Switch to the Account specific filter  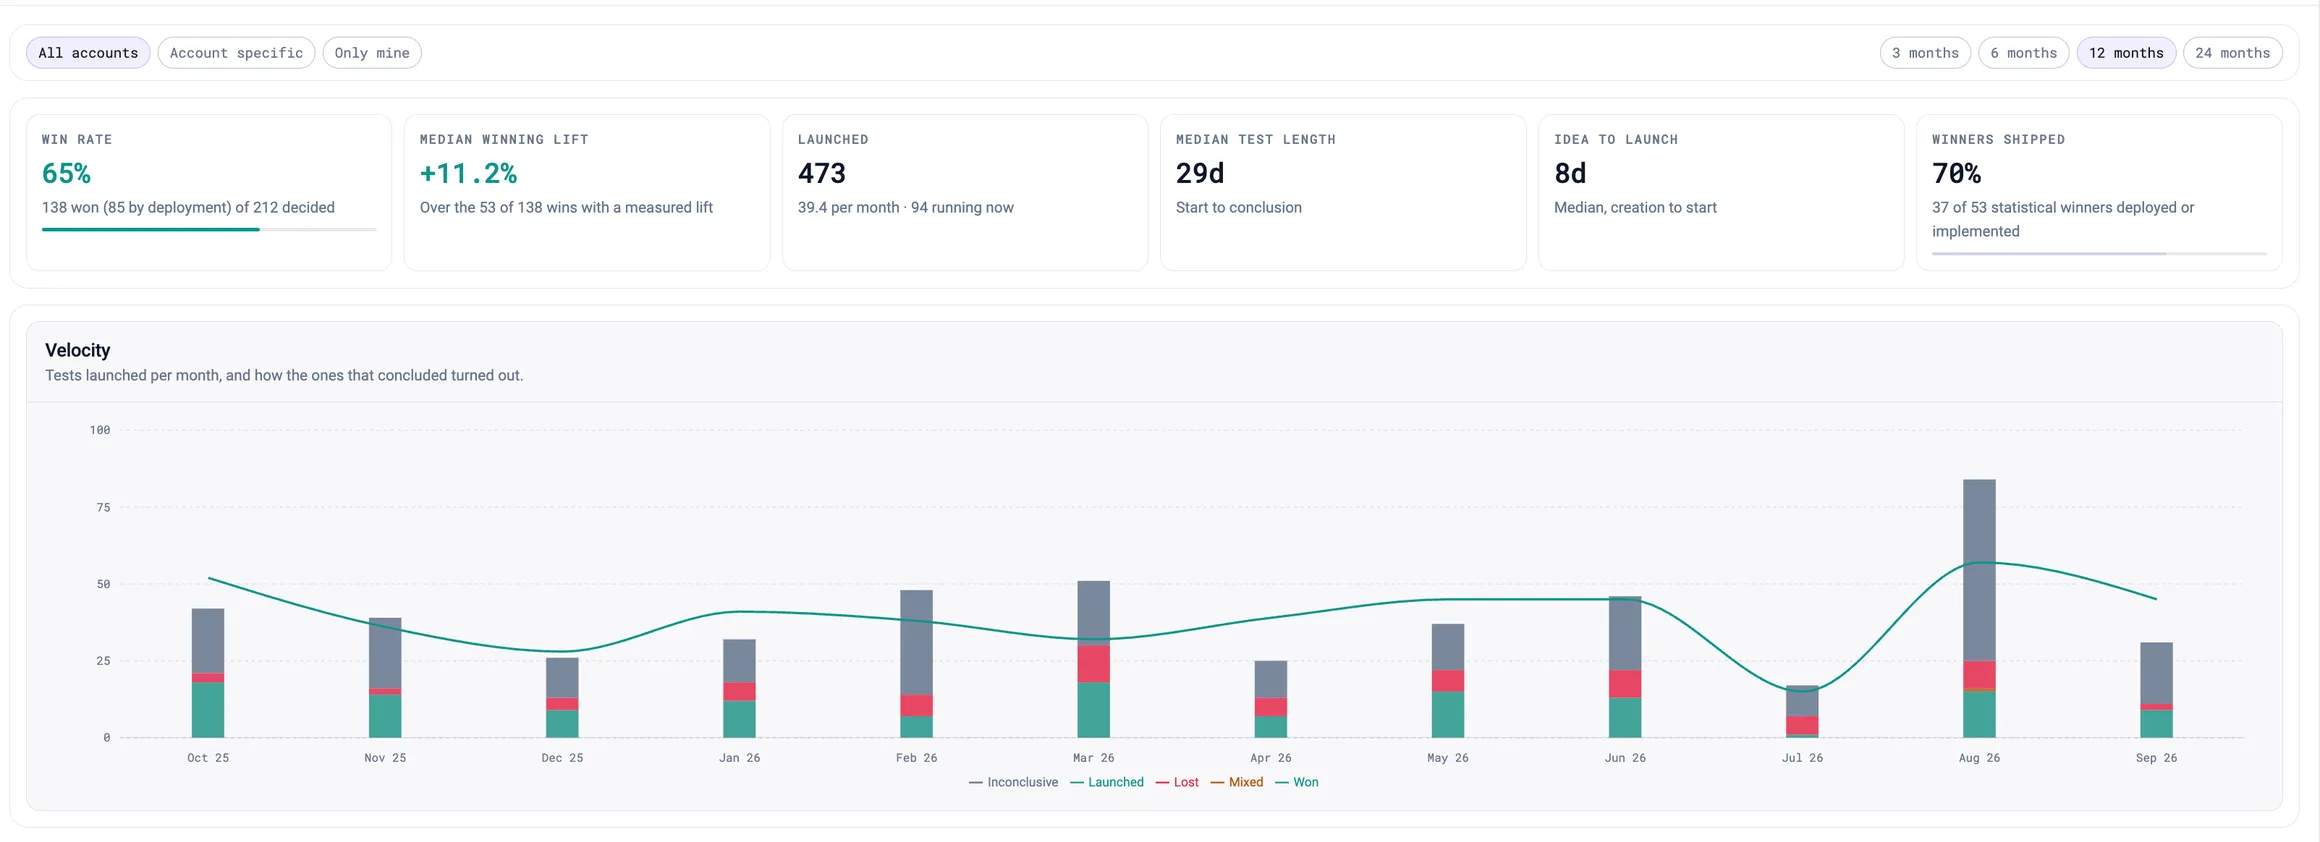click(x=236, y=53)
